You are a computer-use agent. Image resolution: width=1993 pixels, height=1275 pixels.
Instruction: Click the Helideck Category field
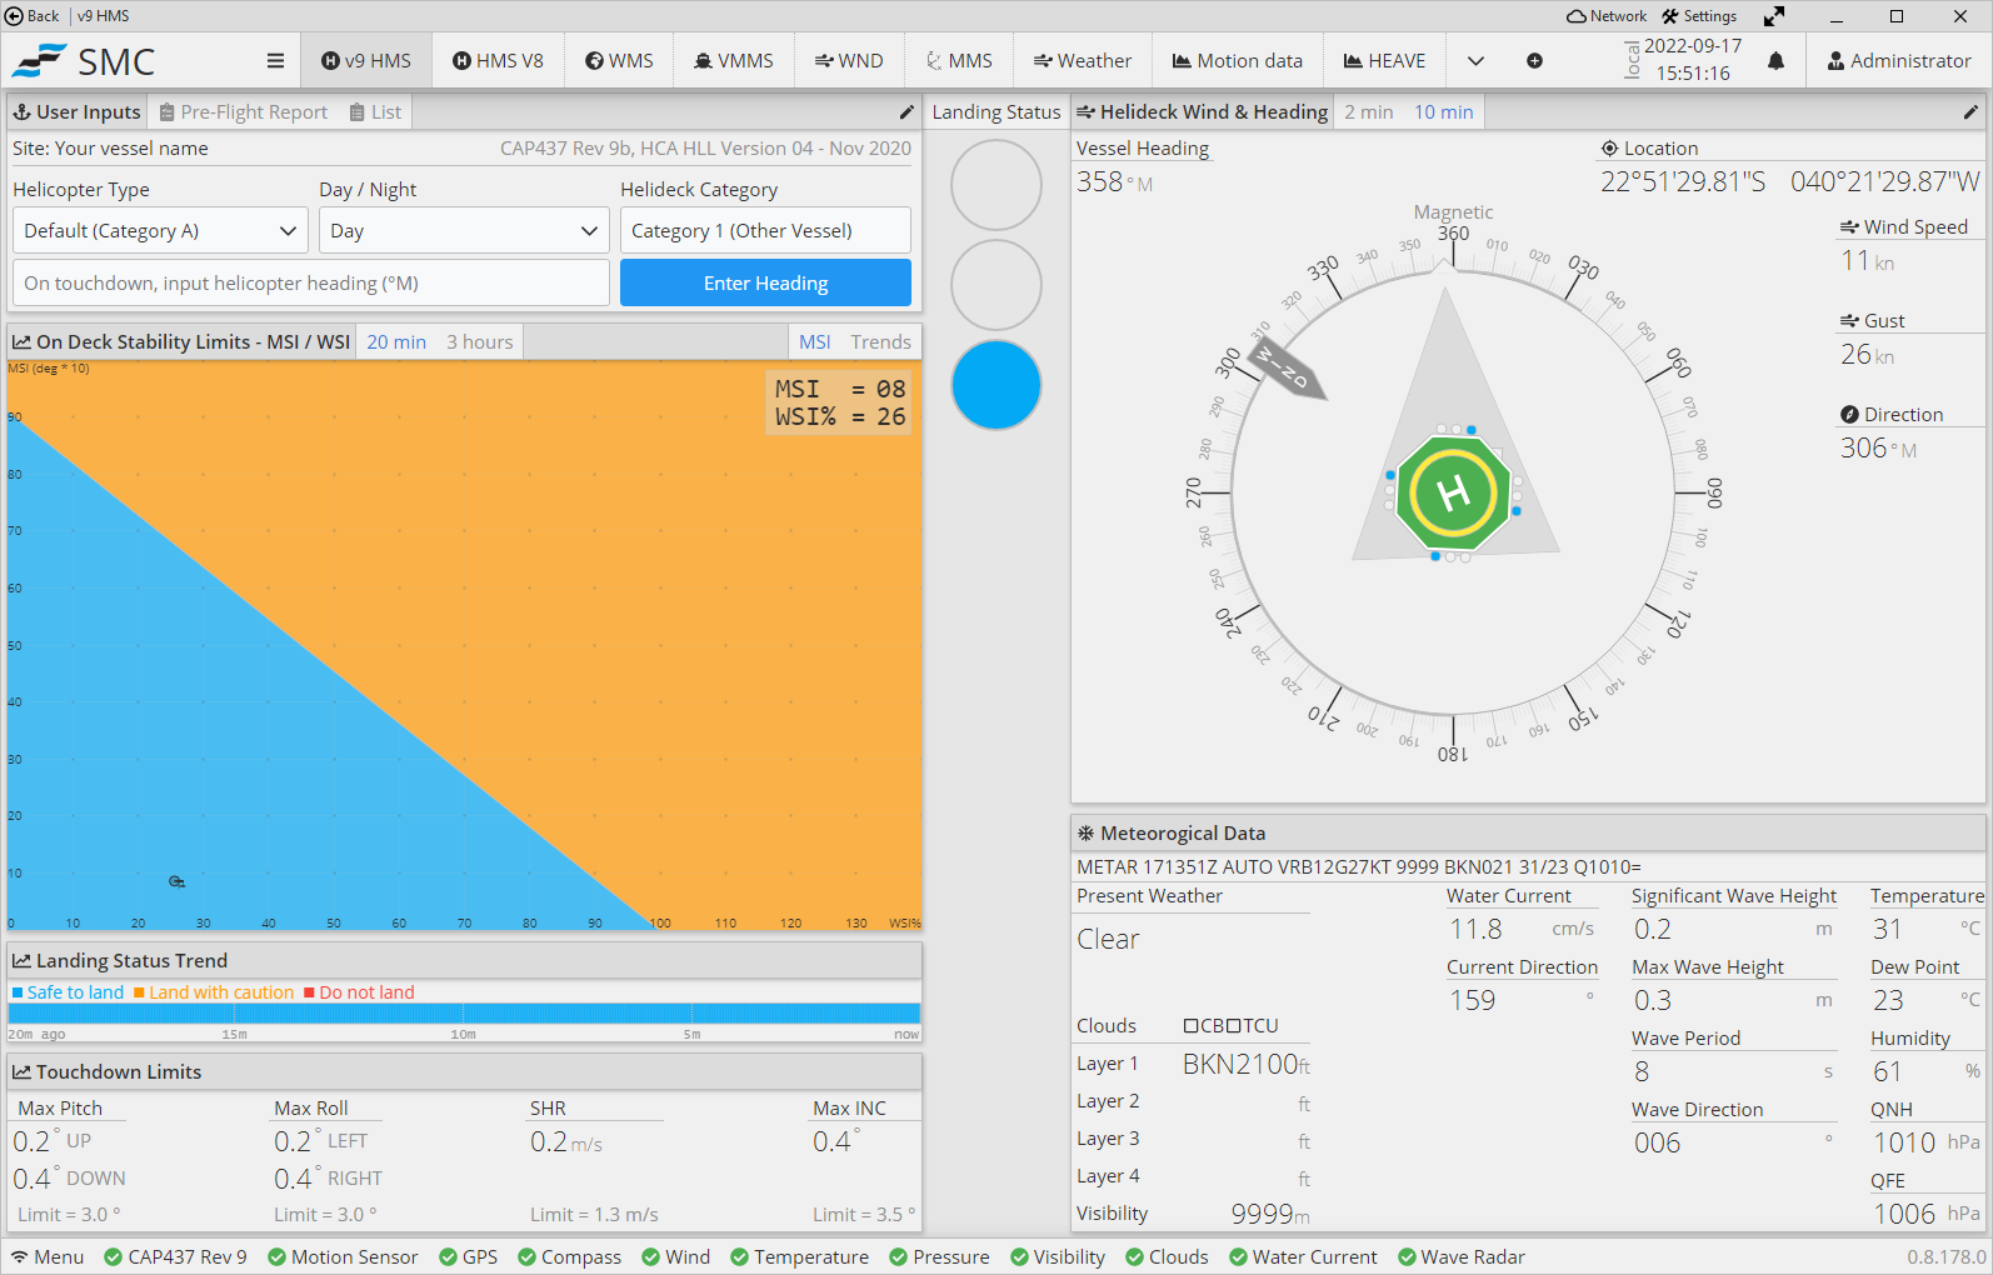[765, 231]
